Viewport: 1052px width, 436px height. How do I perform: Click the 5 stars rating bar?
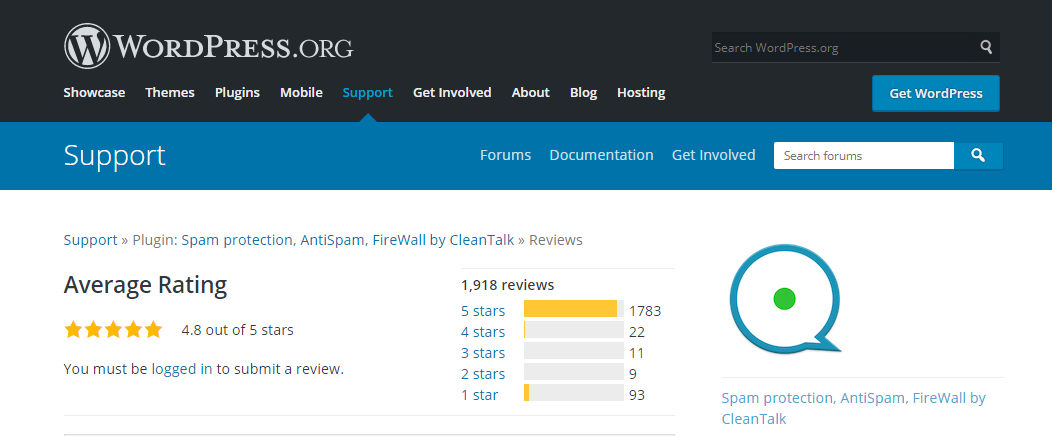point(574,309)
